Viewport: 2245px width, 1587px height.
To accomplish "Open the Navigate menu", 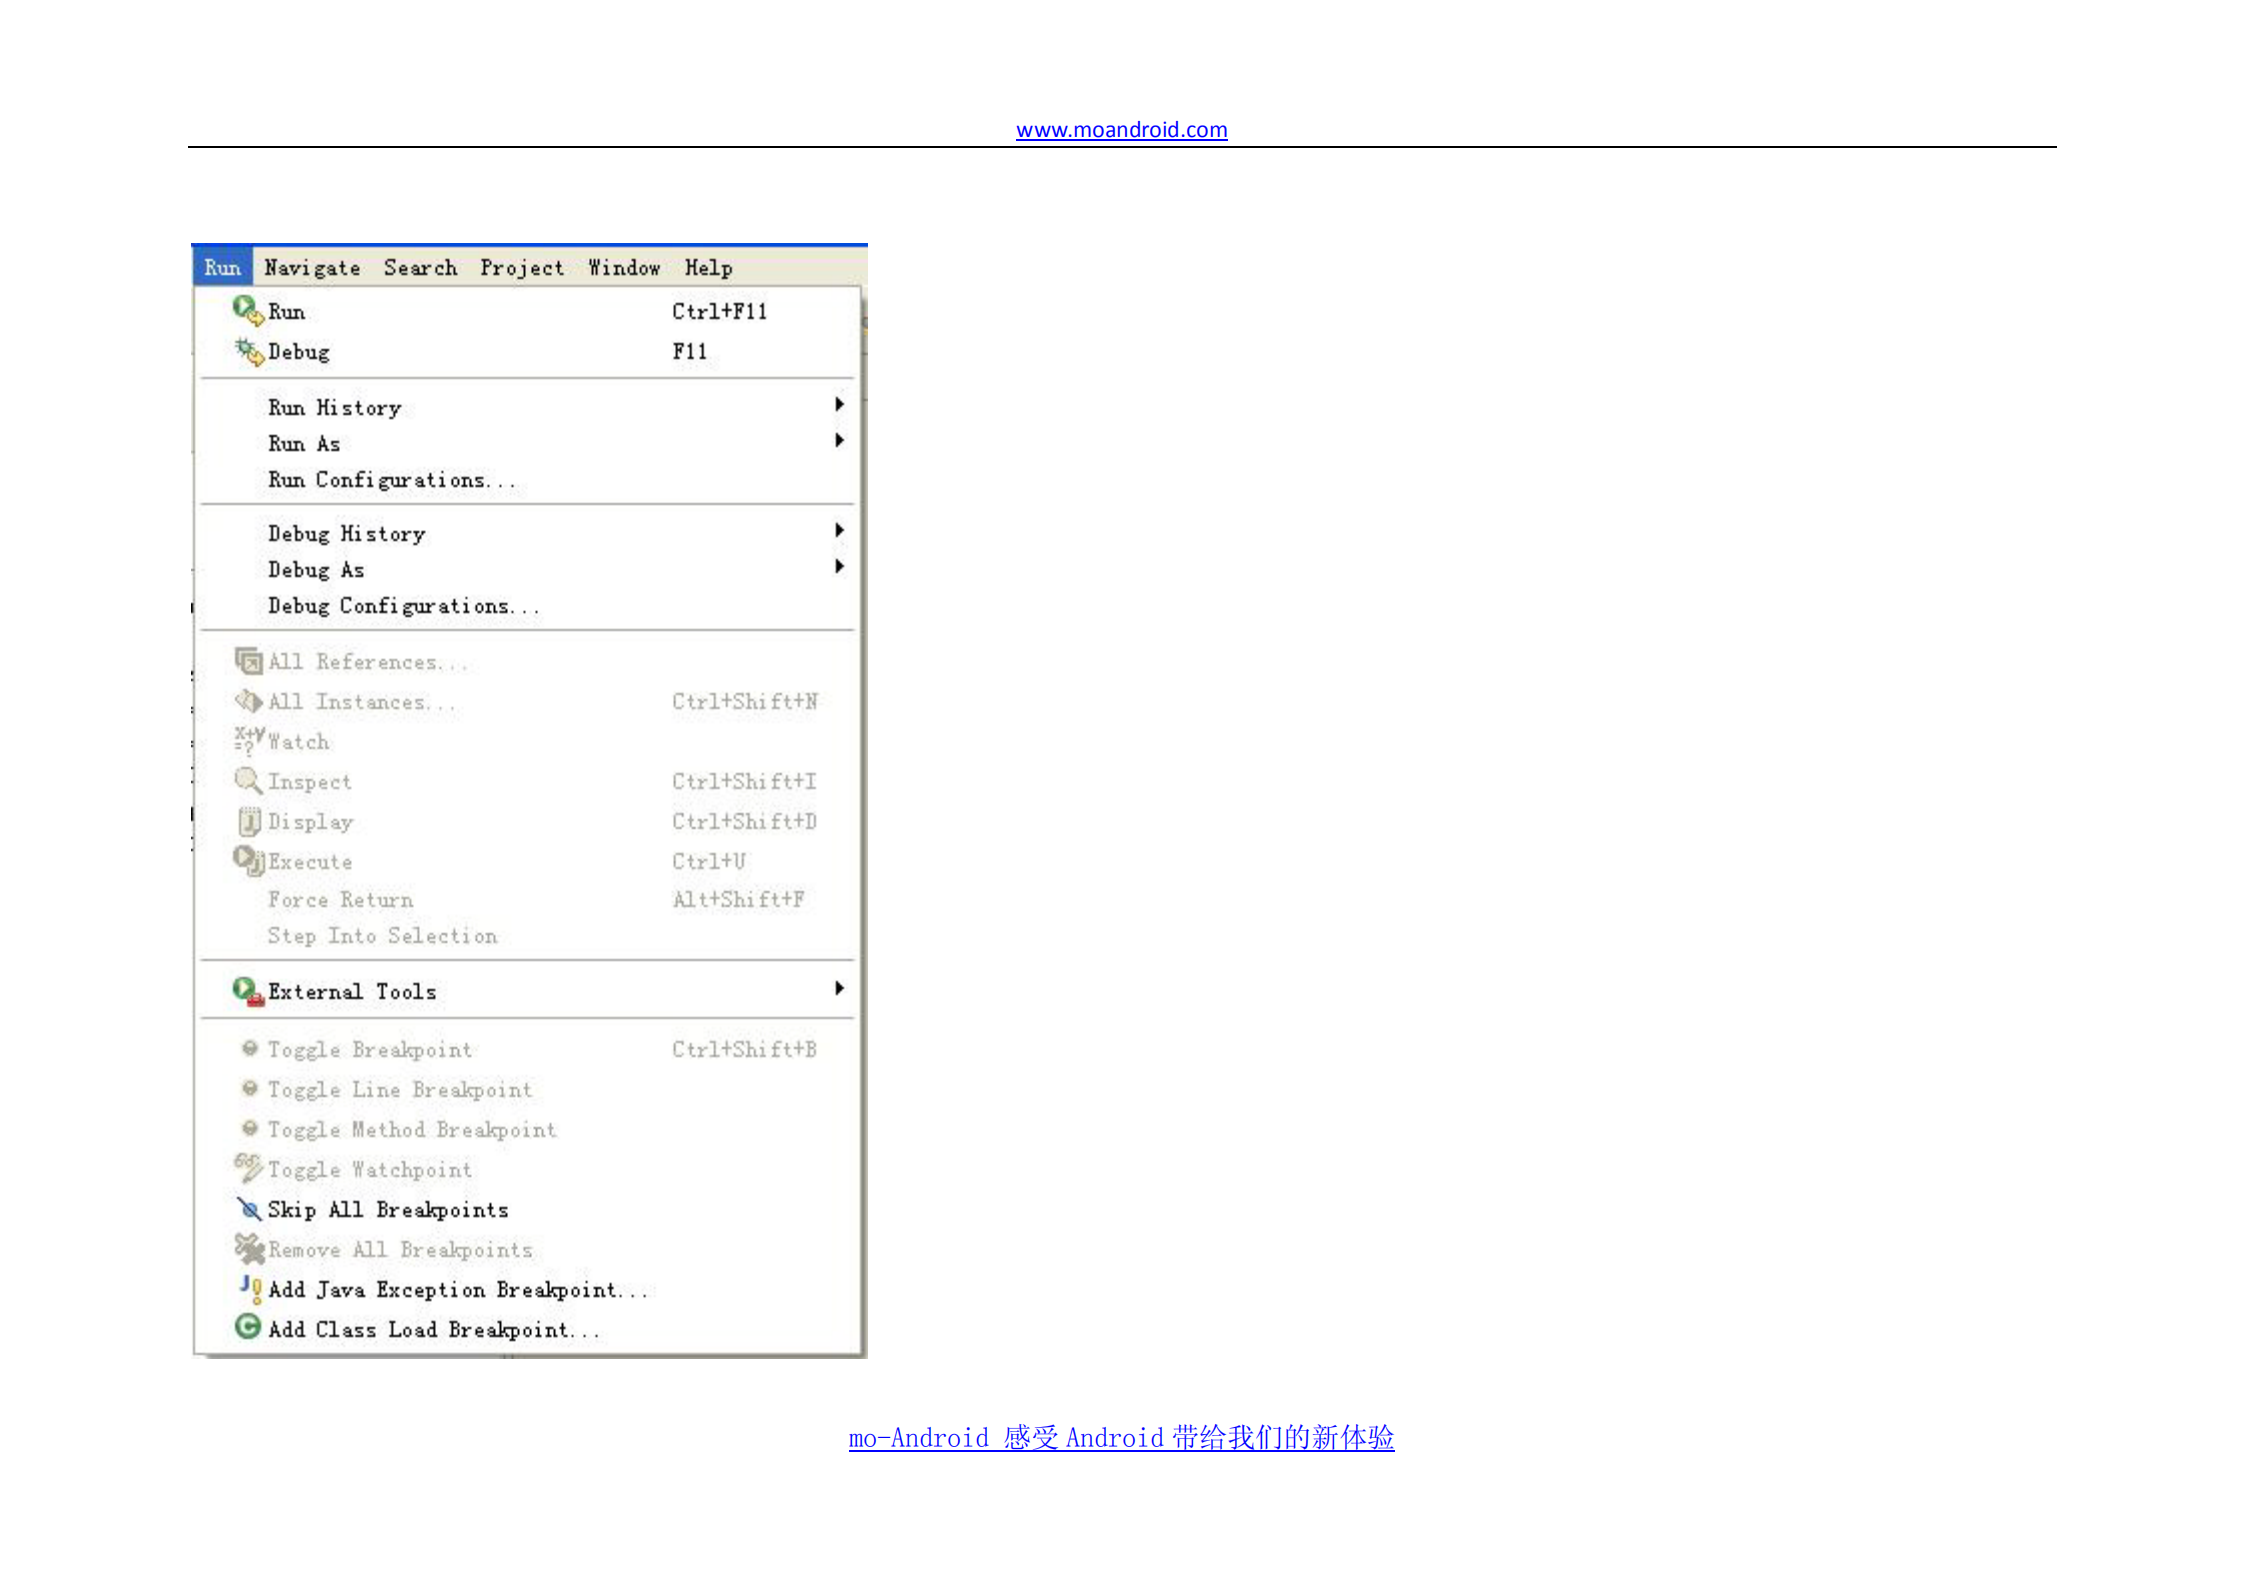I will coord(311,267).
